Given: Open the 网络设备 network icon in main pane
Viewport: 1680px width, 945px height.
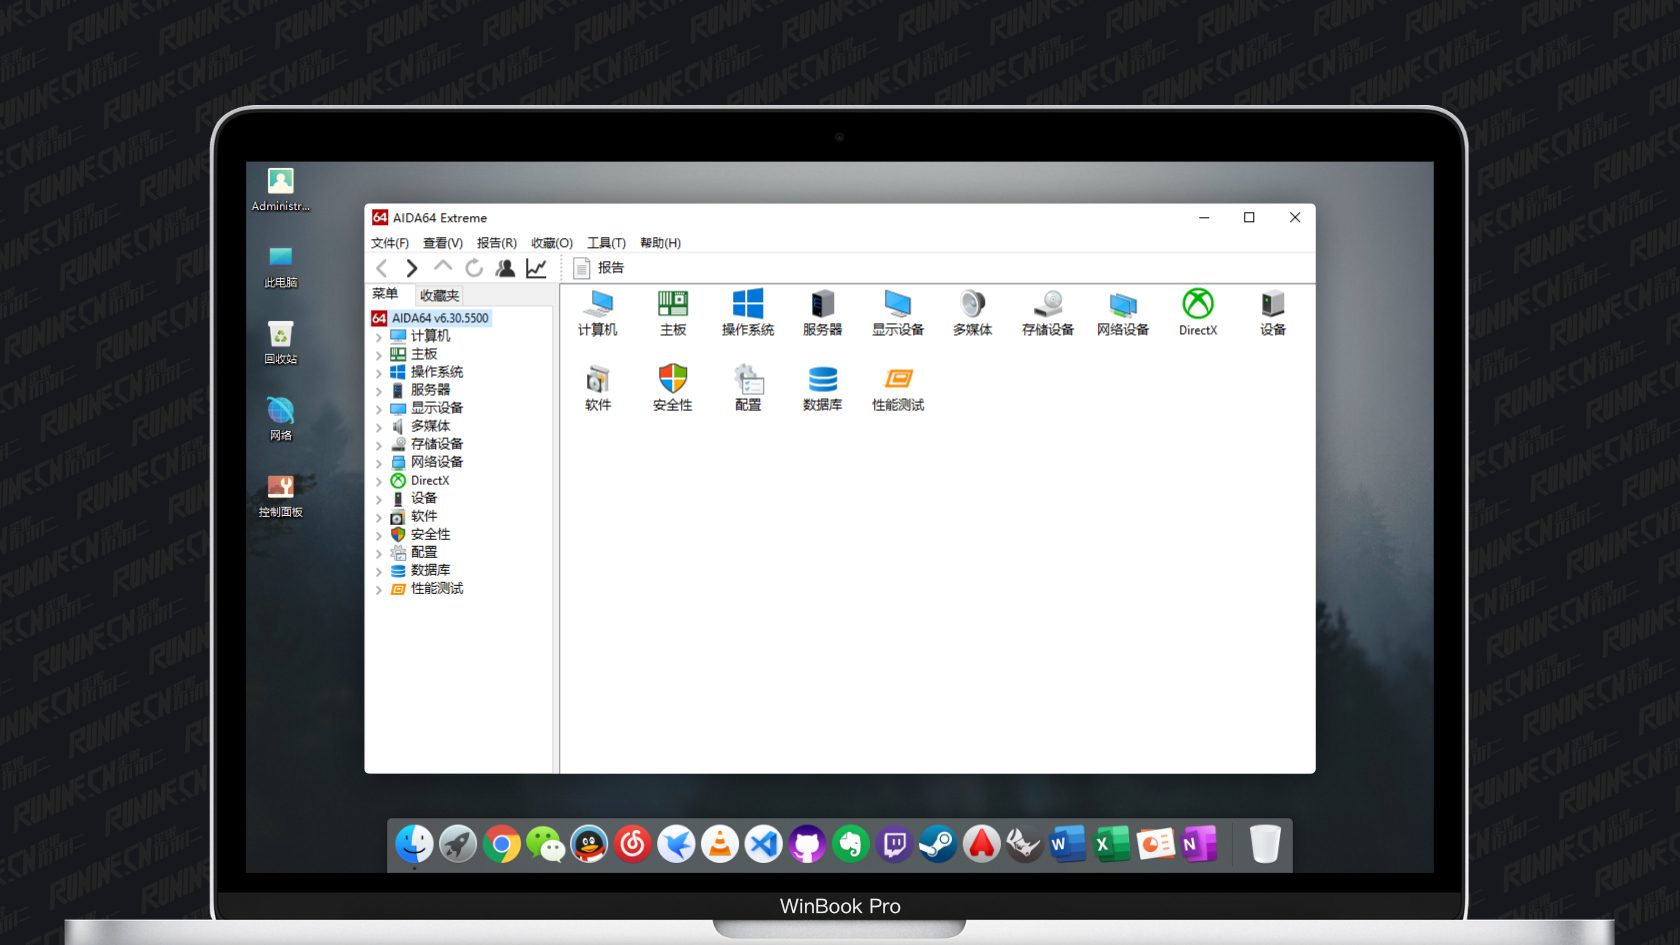Looking at the screenshot, I should pyautogui.click(x=1123, y=312).
